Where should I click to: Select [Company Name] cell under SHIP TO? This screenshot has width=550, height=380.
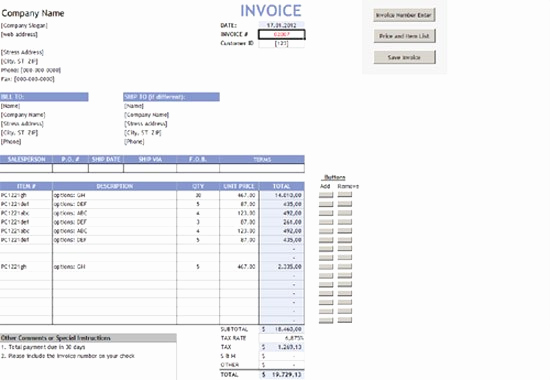[147, 115]
